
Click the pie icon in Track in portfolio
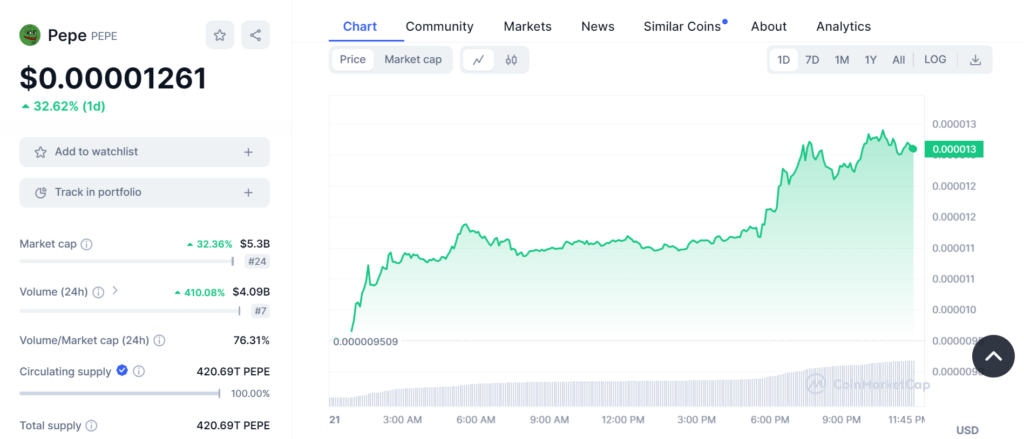coord(40,193)
